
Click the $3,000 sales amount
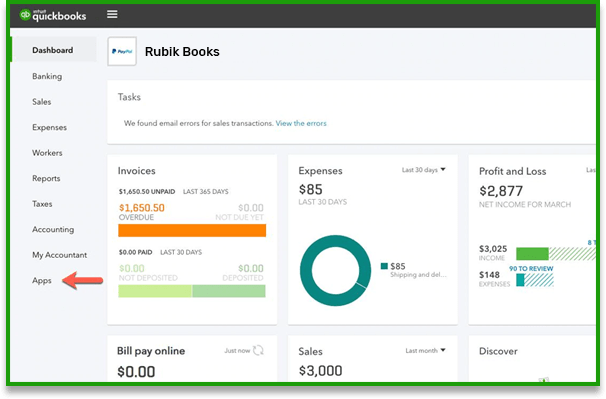pos(320,370)
